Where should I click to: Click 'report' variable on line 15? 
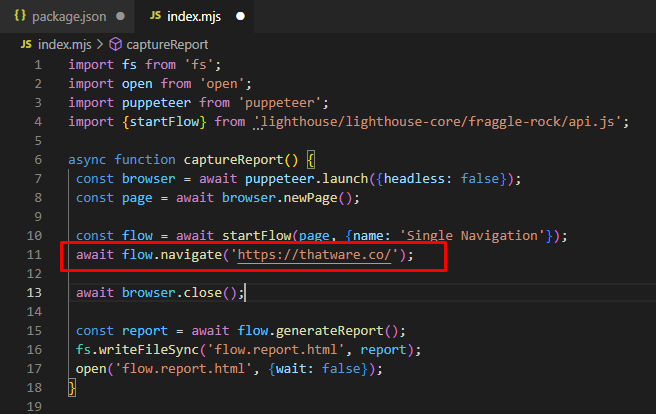coord(144,331)
